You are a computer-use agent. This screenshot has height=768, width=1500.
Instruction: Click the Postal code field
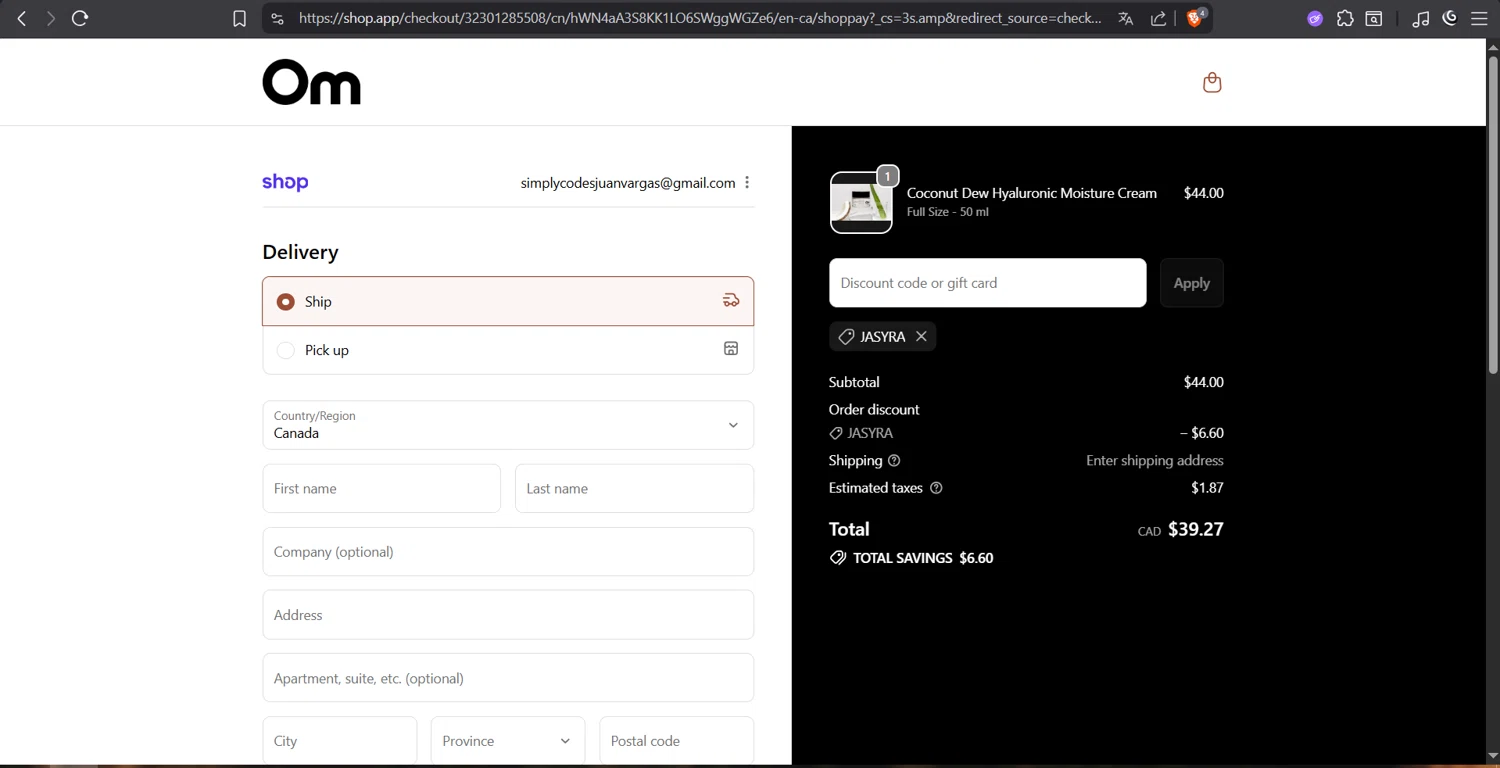(676, 741)
